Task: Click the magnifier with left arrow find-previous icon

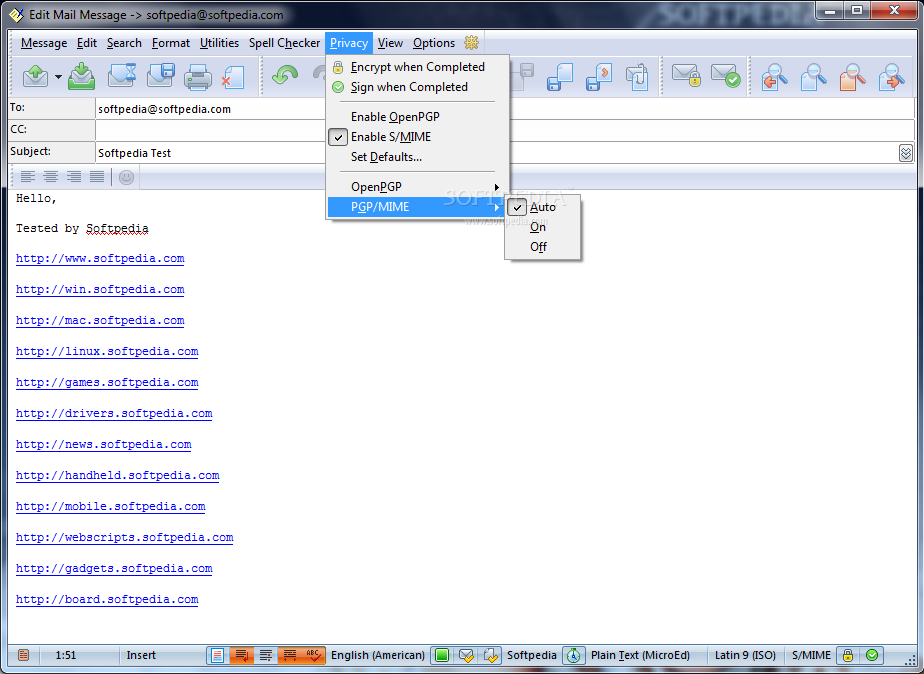Action: click(775, 77)
